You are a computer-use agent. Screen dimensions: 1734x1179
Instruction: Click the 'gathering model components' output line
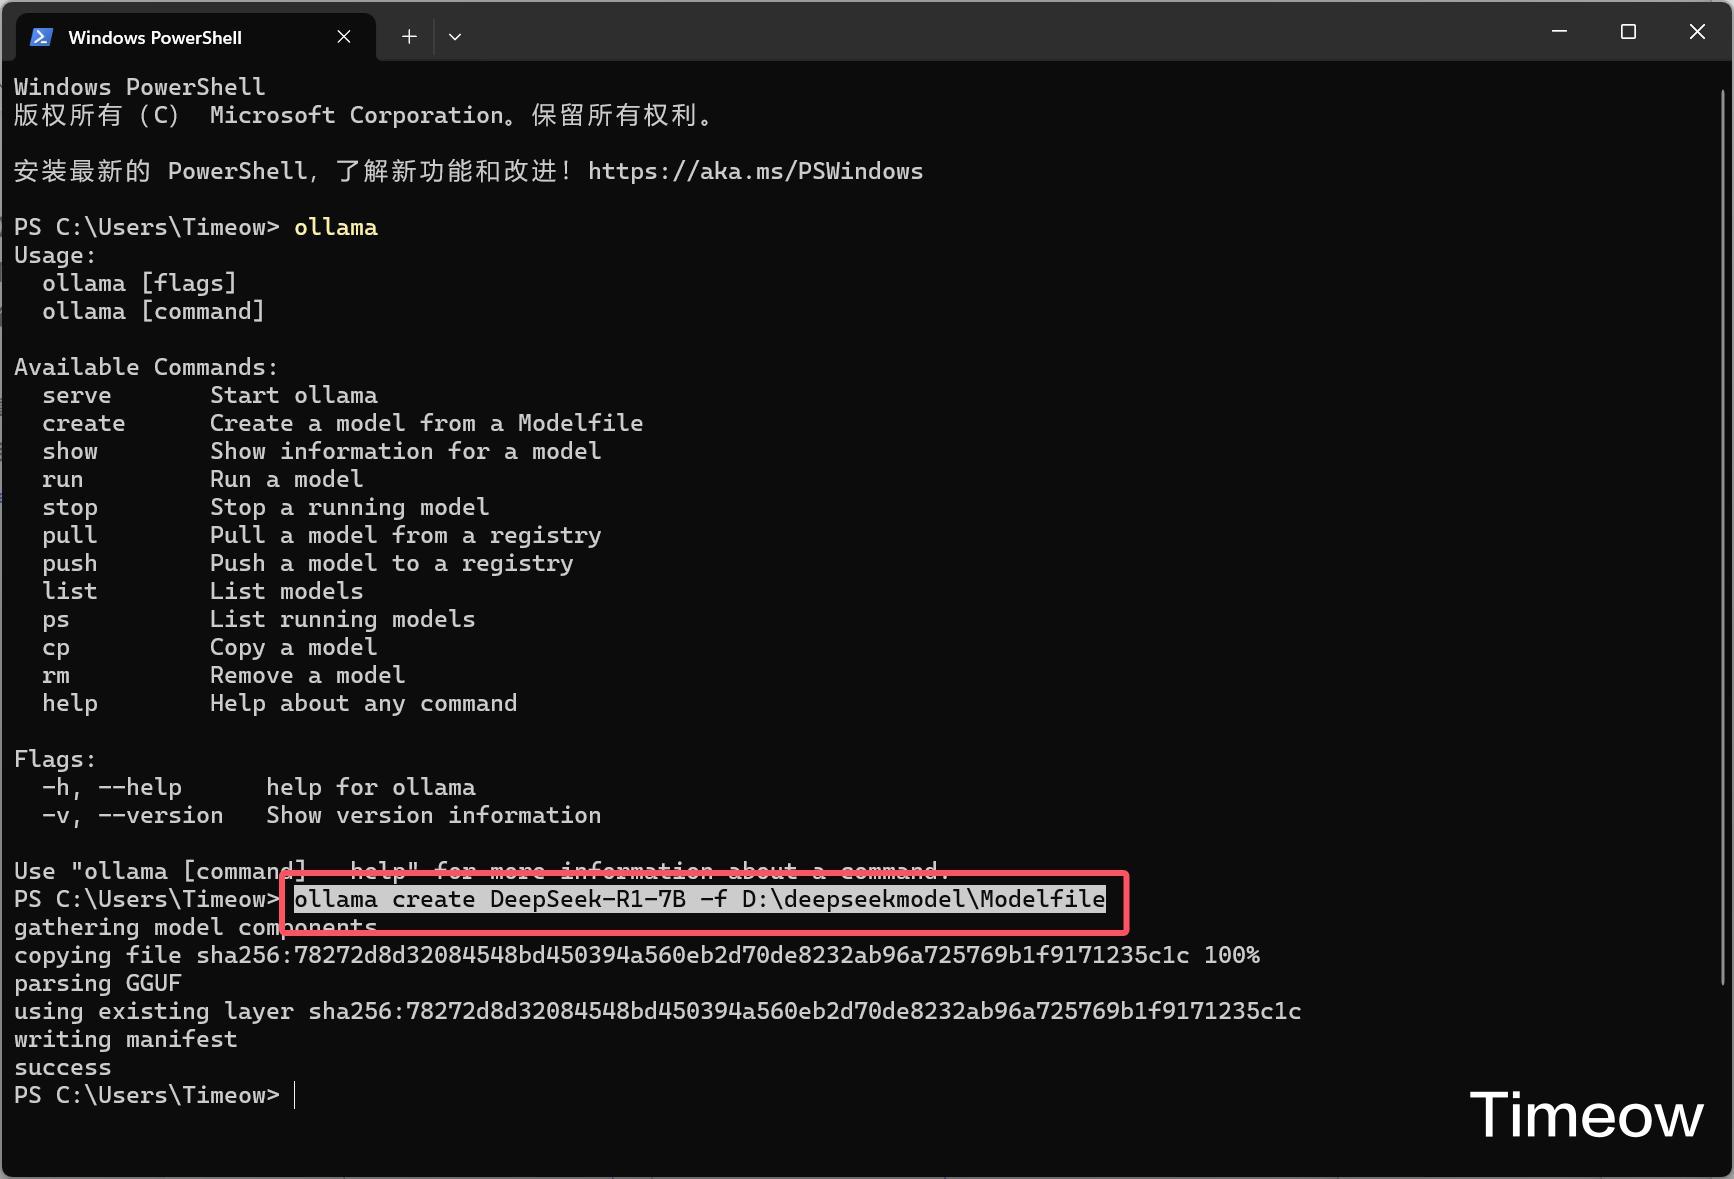196,927
